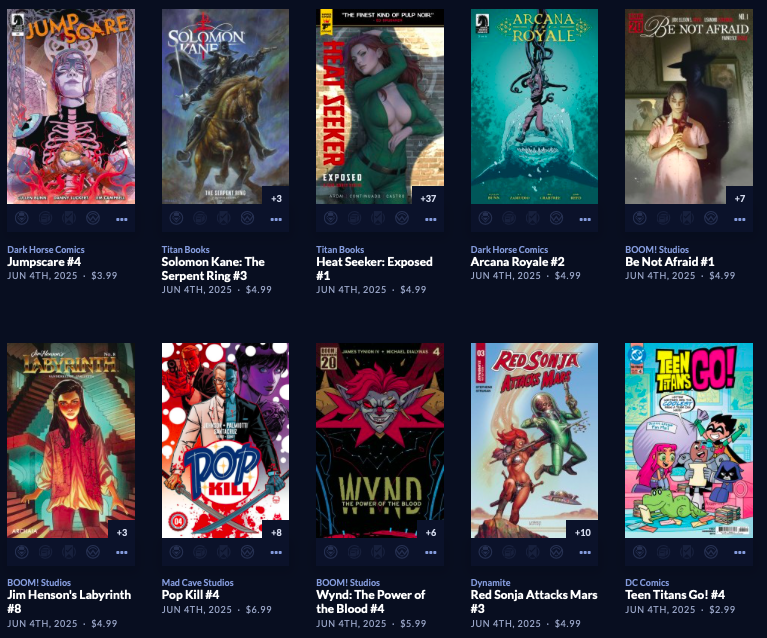
Task: Open more options dots under Teen Titans Go!
Action: [x=740, y=552]
